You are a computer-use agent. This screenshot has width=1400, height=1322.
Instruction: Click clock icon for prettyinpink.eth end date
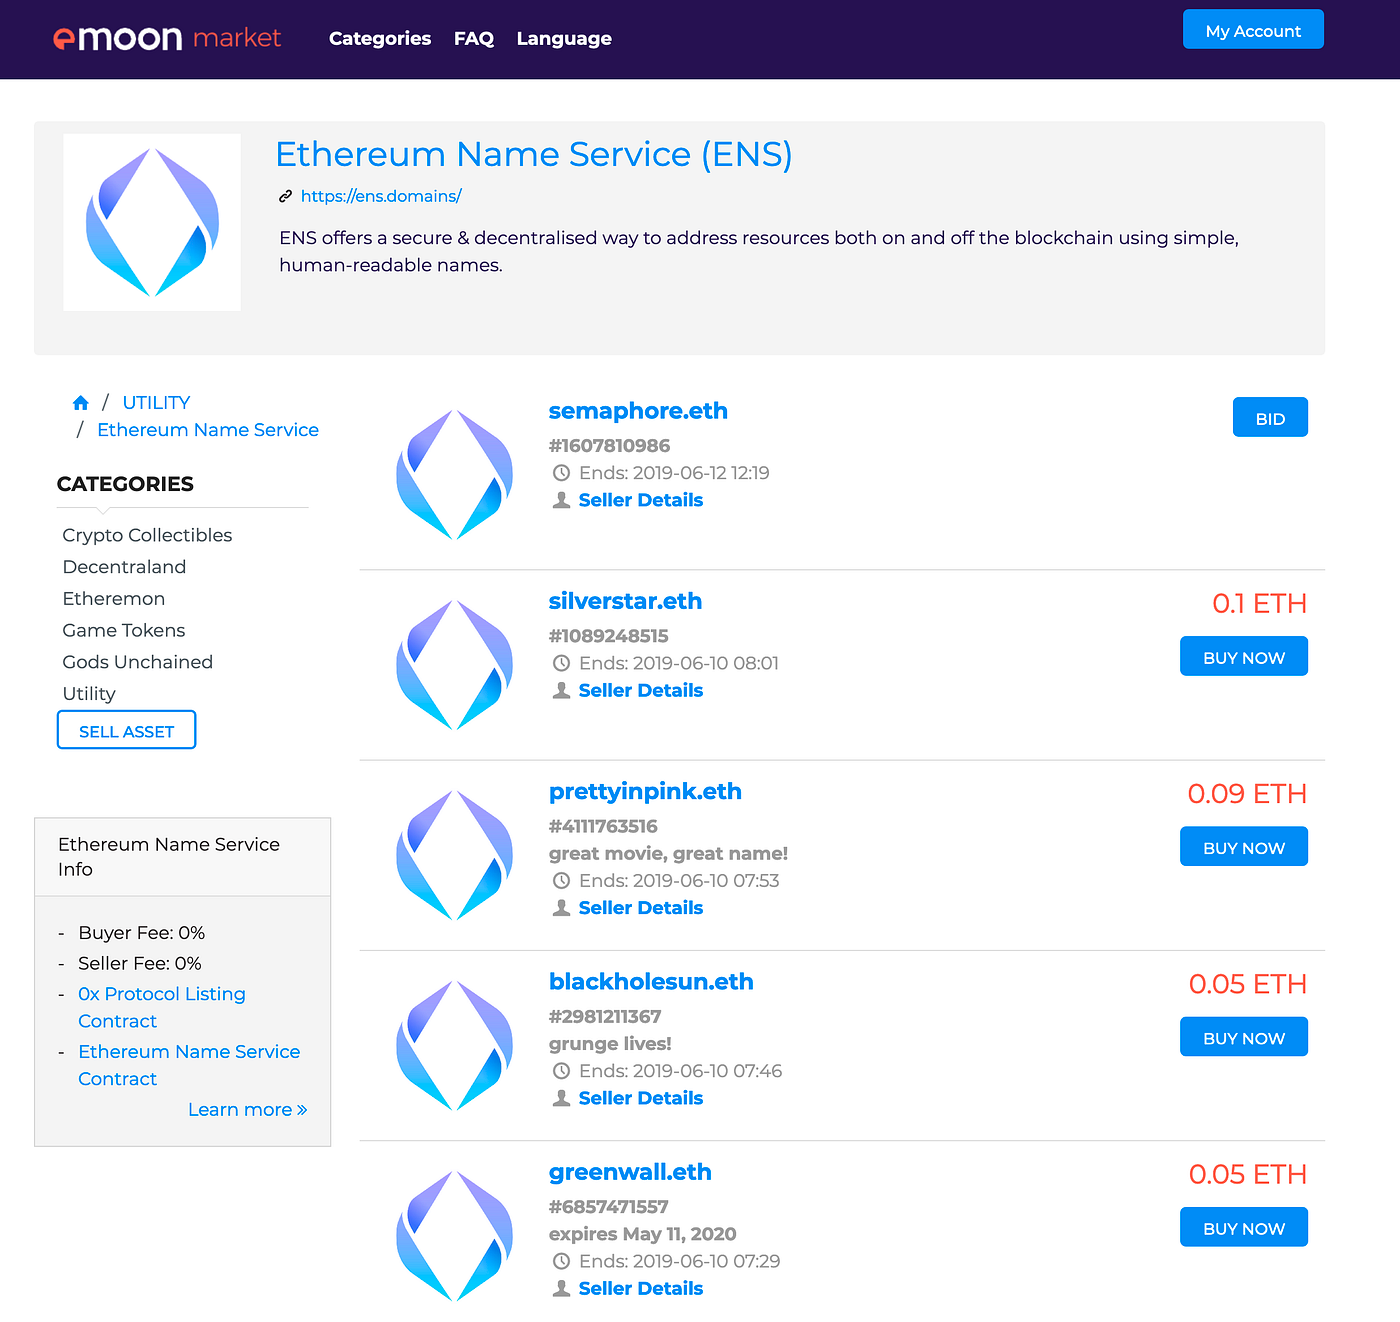click(x=562, y=881)
